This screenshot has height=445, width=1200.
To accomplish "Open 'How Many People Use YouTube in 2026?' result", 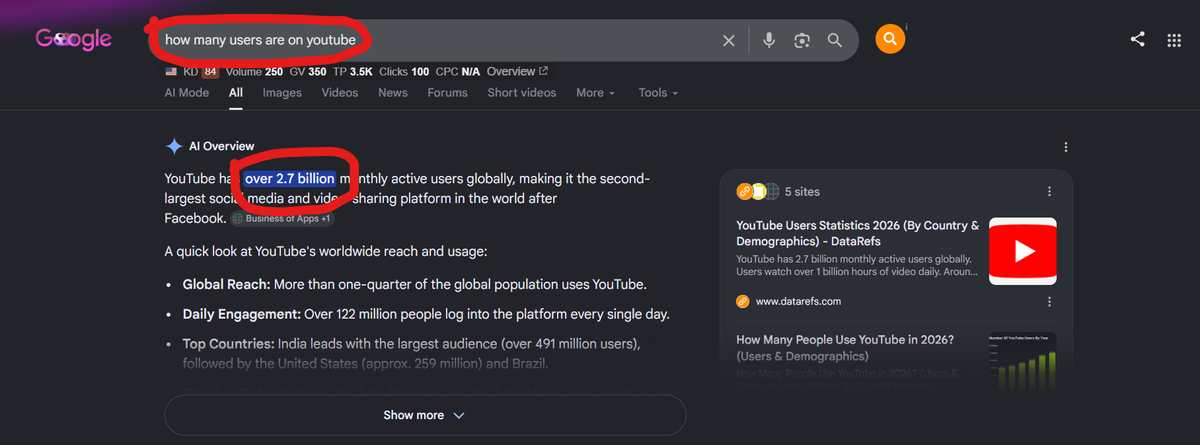I will [845, 348].
